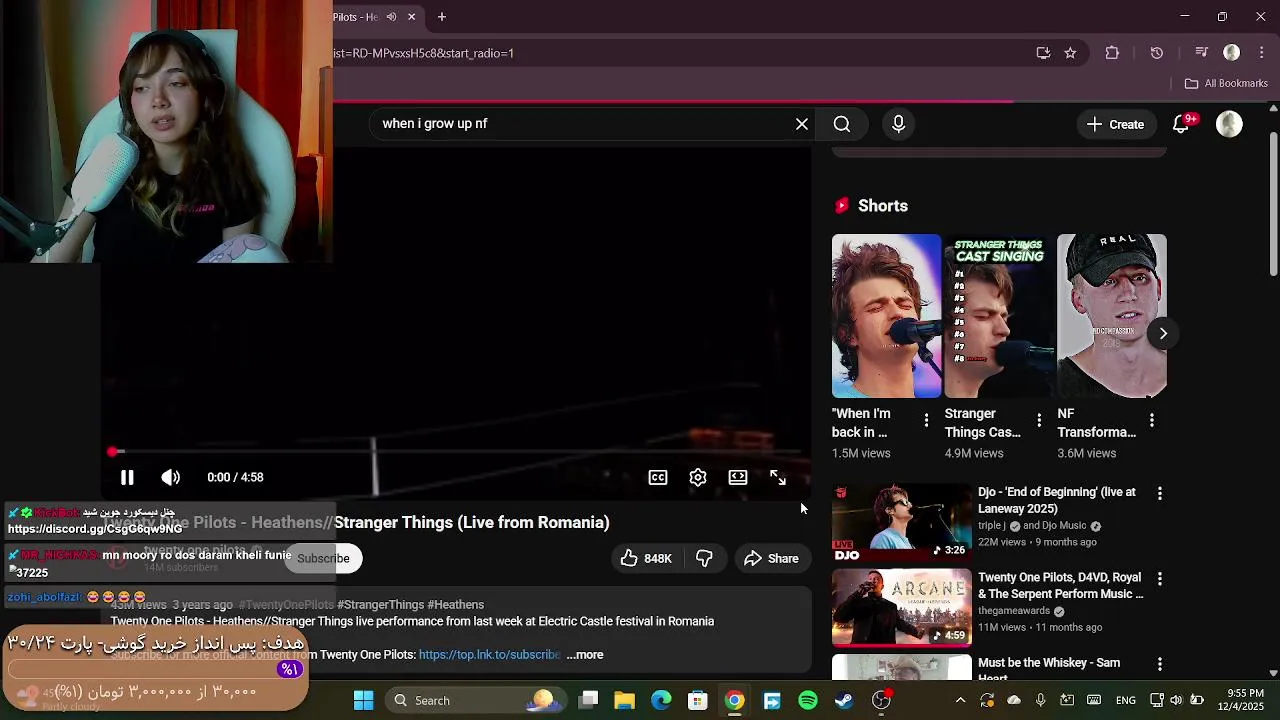Close the Twenty One Pilots browser tab
The height and width of the screenshot is (720, 1280).
411,17
